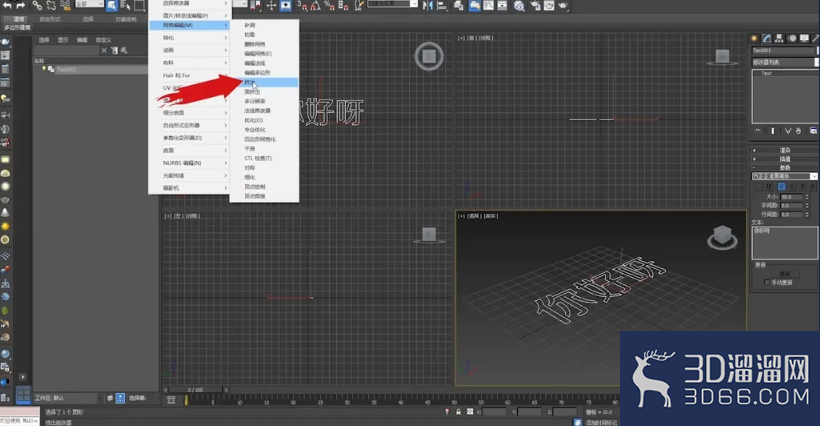
Task: Click the Update button in parameters
Action: coord(785,274)
